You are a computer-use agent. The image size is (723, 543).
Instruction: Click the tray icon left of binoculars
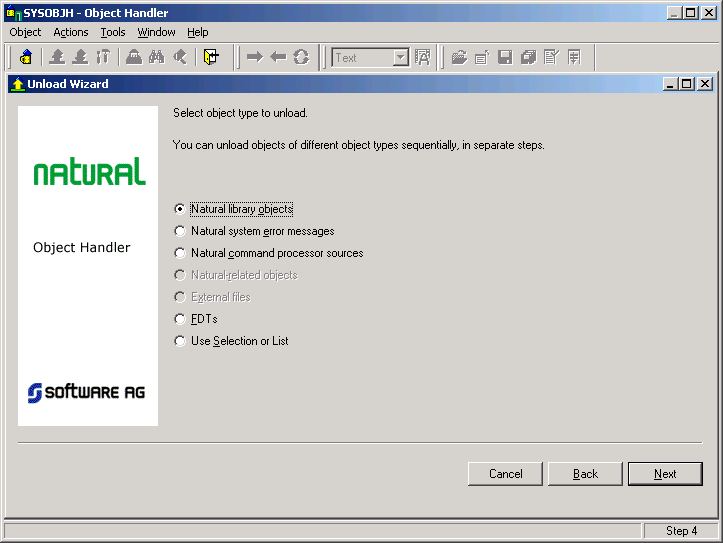134,57
